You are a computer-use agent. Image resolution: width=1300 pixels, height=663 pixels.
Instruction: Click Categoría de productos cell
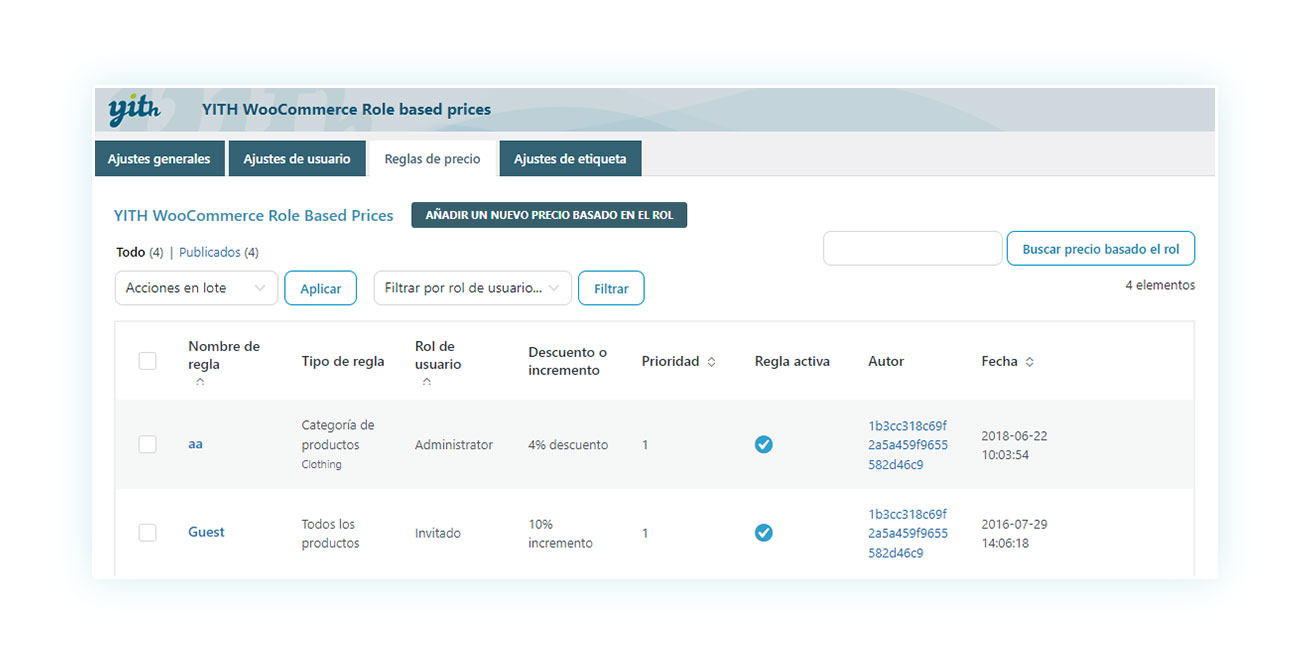pyautogui.click(x=338, y=435)
